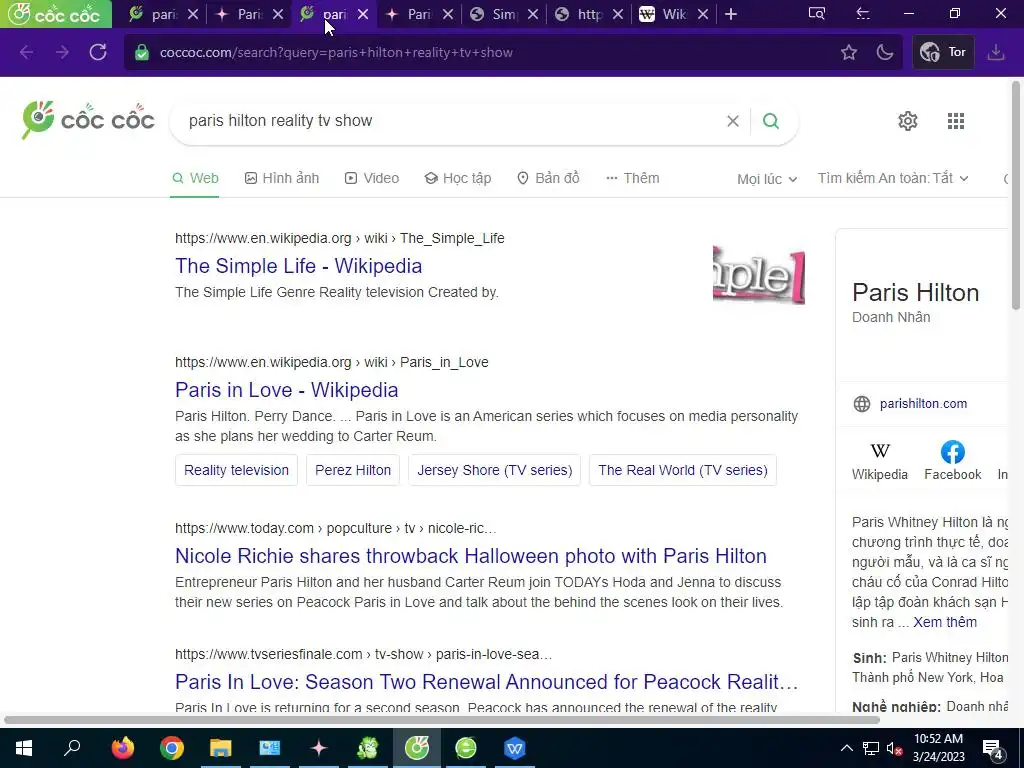Open The Simple Life - Wikipedia result
This screenshot has width=1024, height=768.
298,266
